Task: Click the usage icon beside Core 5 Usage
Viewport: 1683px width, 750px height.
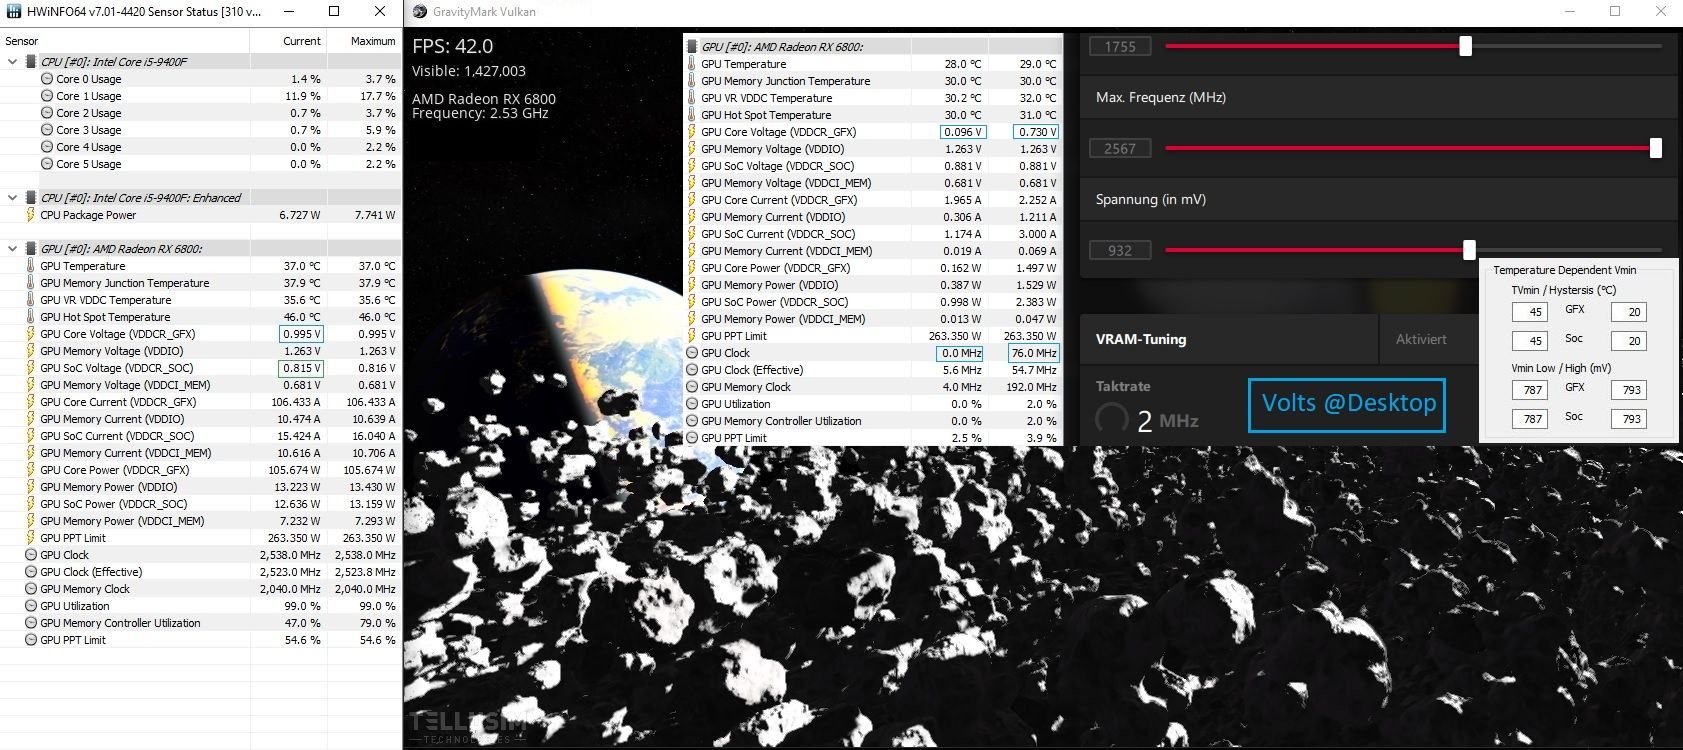Action: [47, 164]
